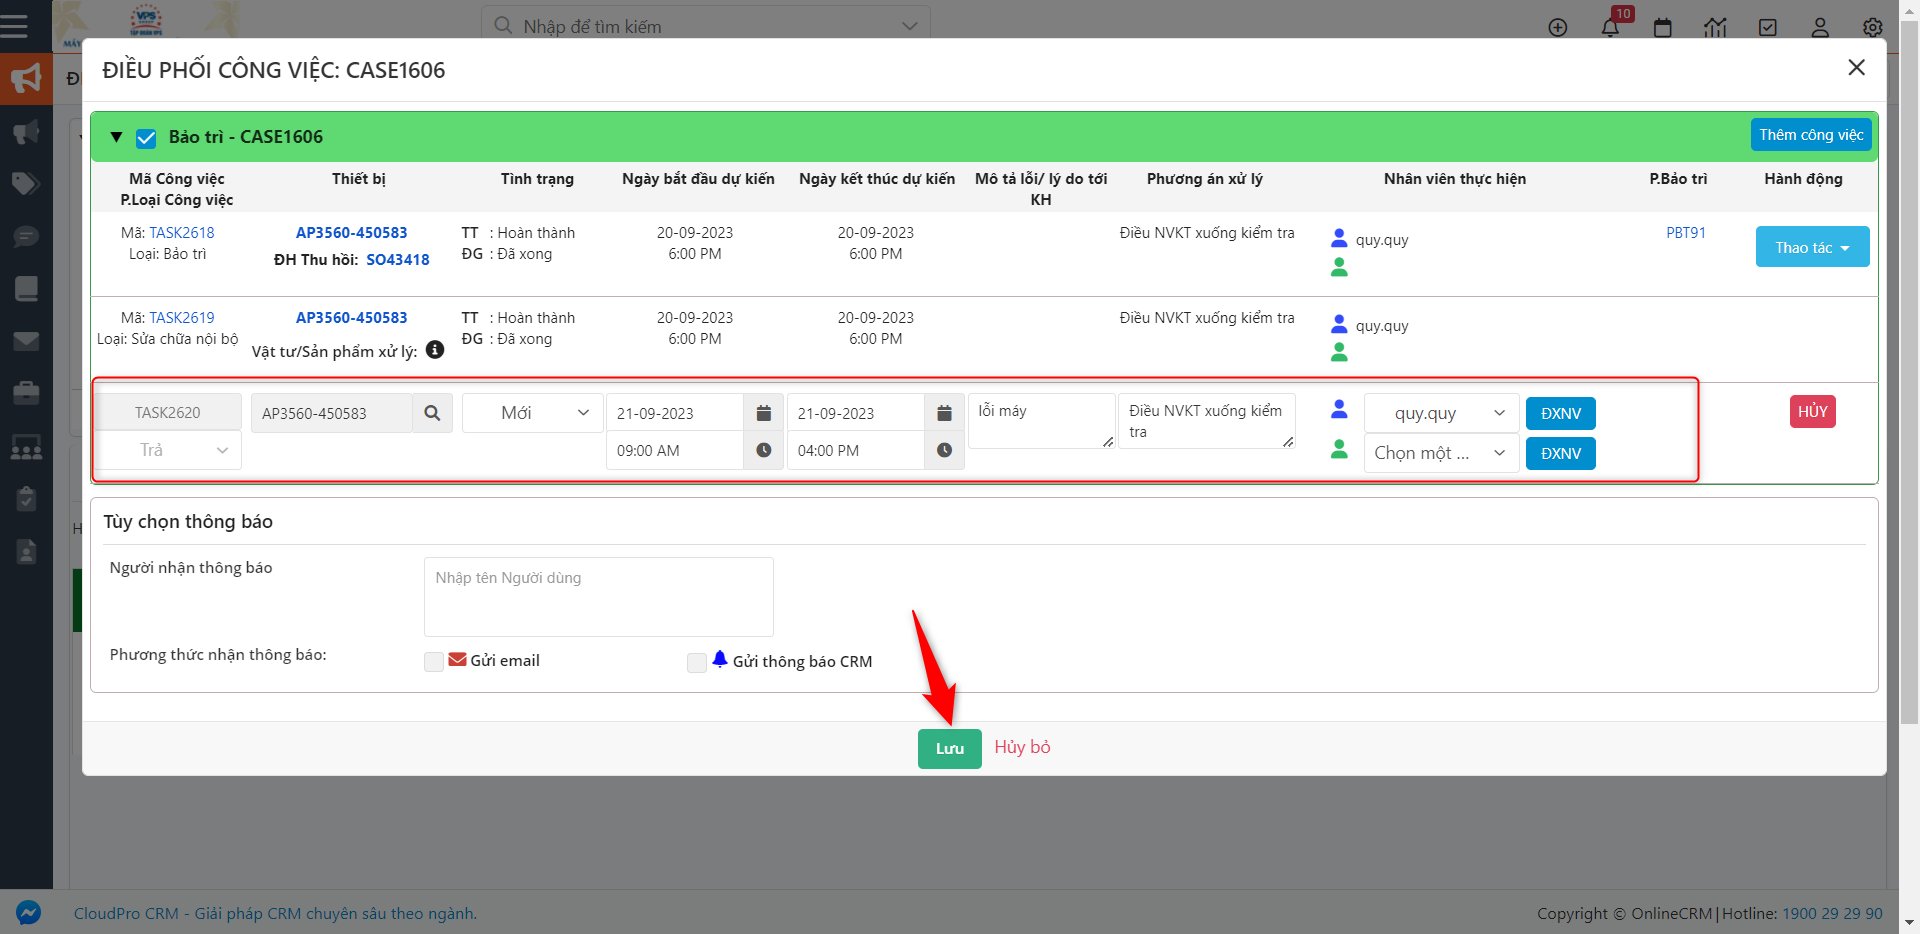Collapse the Bảo trì - CASE1606 section
The height and width of the screenshot is (934, 1920).
click(116, 137)
